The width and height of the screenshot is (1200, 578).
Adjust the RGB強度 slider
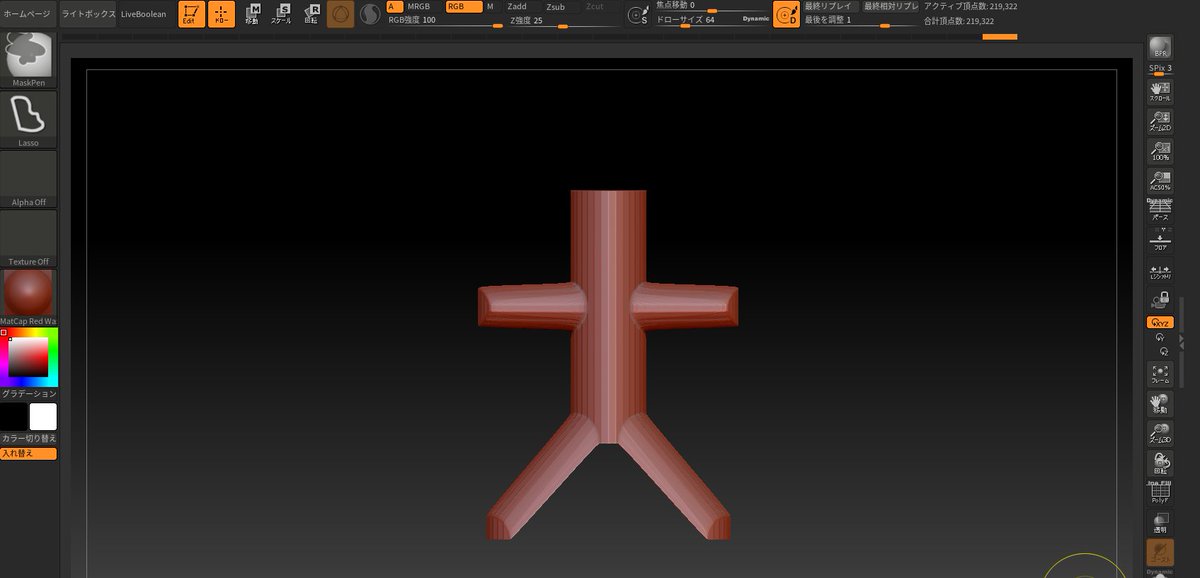444,21
